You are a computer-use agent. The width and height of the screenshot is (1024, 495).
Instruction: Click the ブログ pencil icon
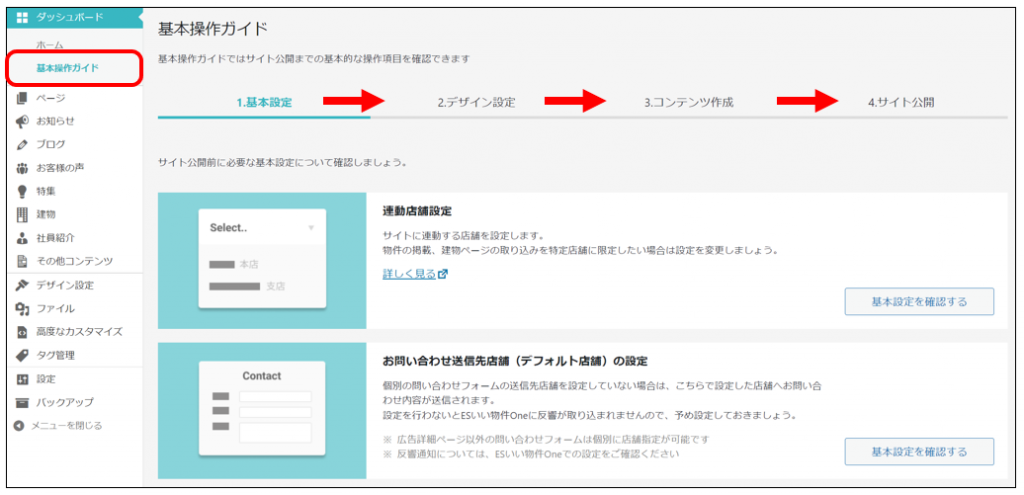(x=22, y=144)
